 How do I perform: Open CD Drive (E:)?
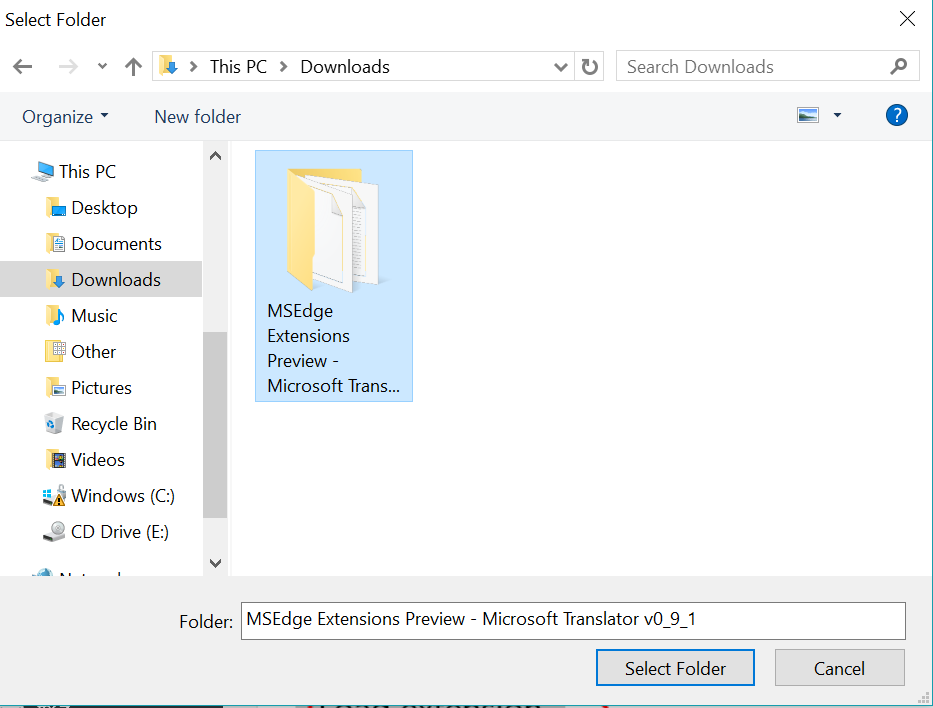(x=120, y=532)
